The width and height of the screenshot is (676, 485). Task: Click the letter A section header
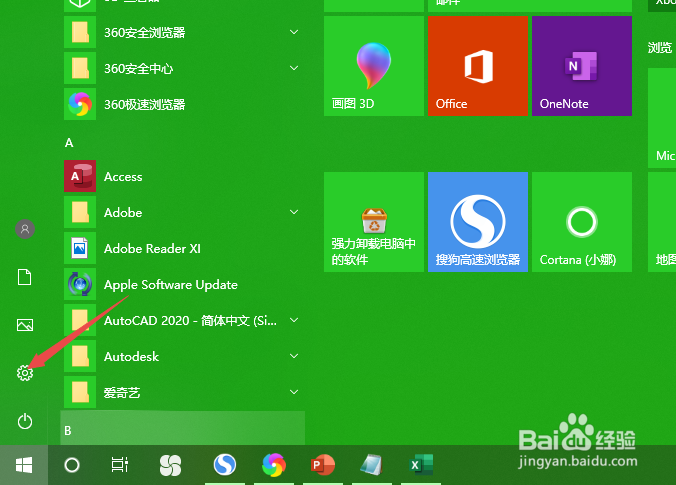[x=69, y=143]
